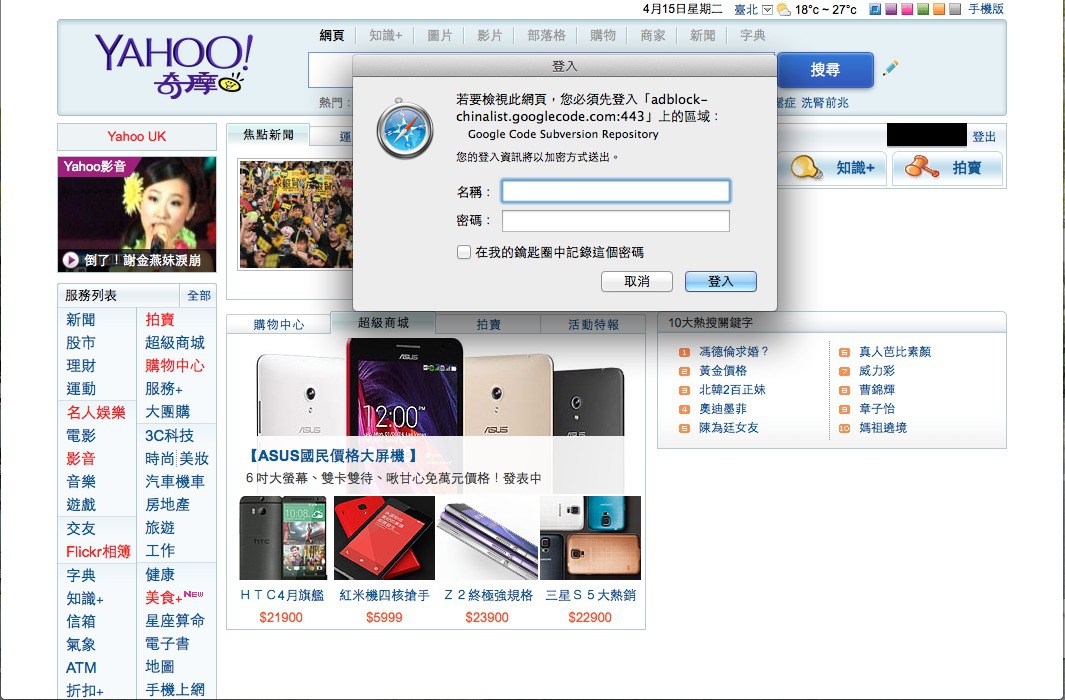Viewport: 1065px width, 700px height.
Task: Switch to the 圖片 search tab
Action: [439, 35]
